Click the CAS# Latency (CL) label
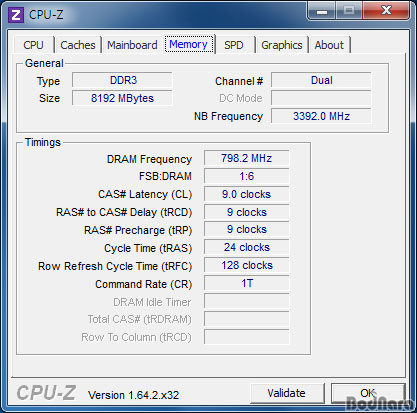Viewport: 417px width, 413px height. coord(145,194)
